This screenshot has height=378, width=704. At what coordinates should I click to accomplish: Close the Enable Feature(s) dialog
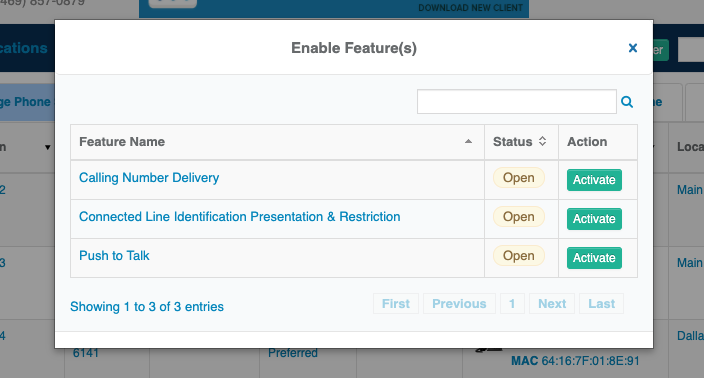pos(633,48)
